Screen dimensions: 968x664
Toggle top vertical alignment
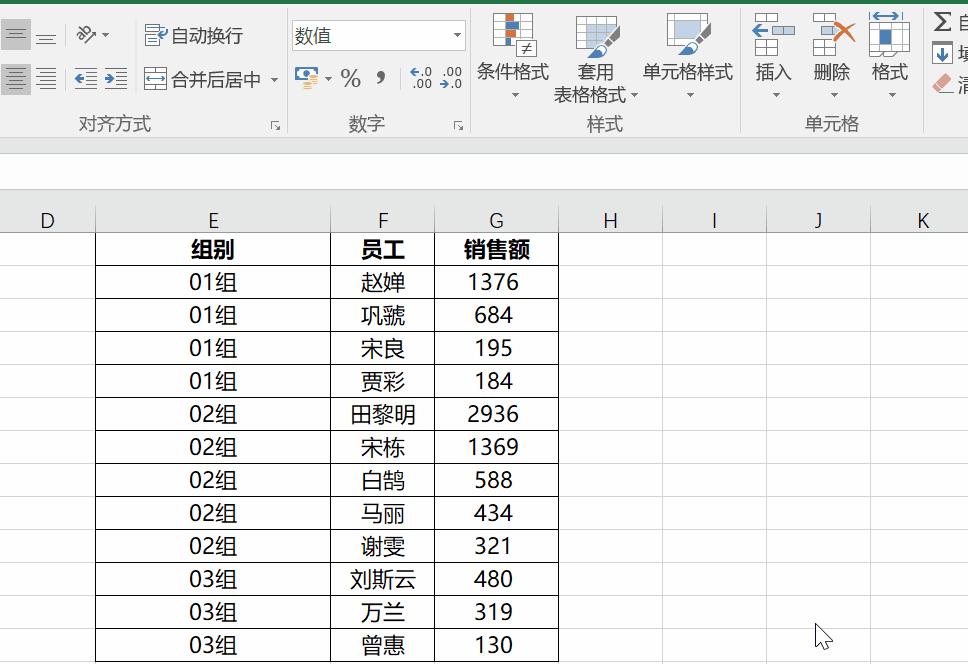[16, 33]
